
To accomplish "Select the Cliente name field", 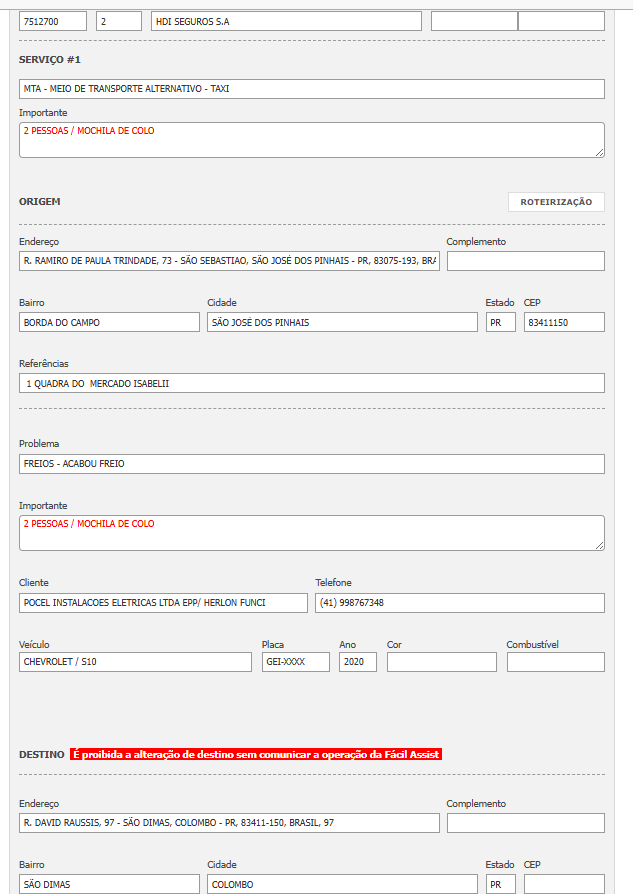I will point(163,603).
